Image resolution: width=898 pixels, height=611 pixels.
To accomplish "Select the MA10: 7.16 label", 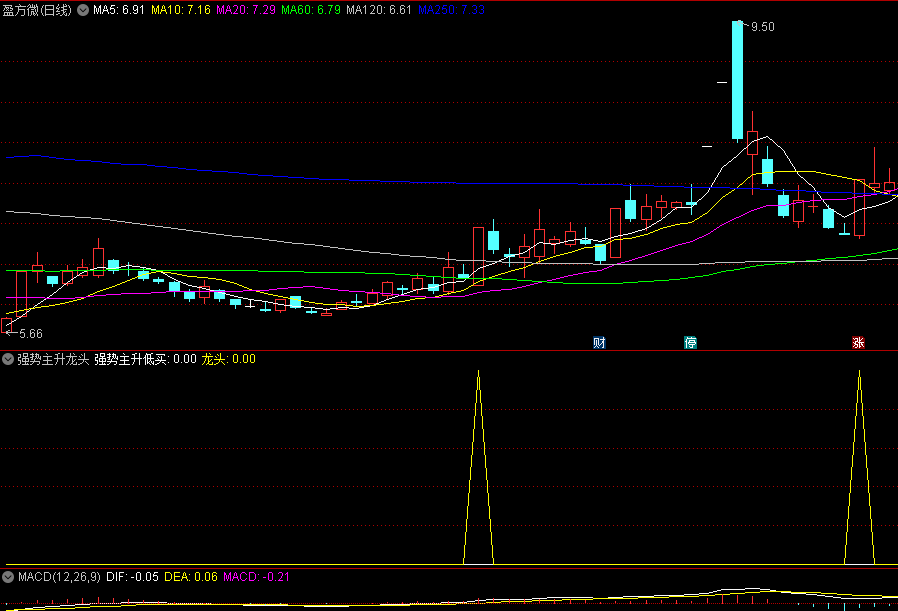I will 180,10.
